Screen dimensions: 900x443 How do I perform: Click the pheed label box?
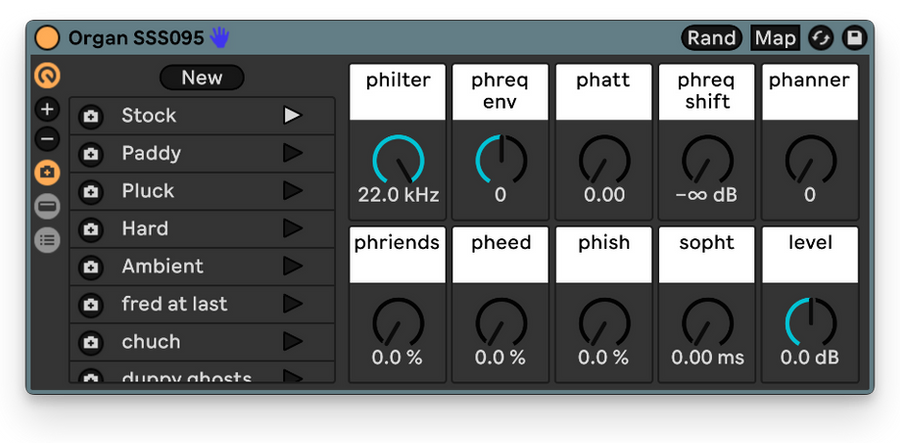501,255
